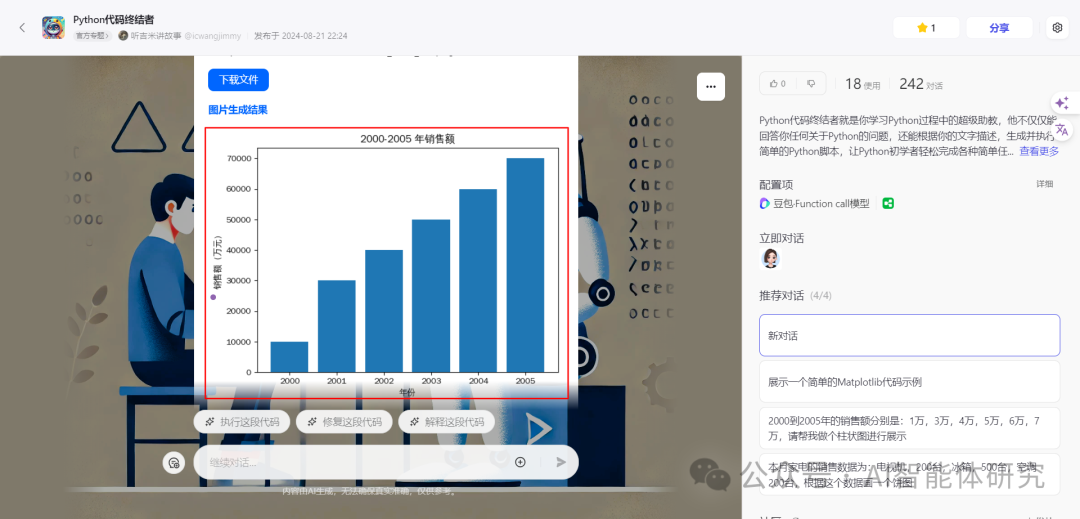Click the plus attachment icon in input
The height and width of the screenshot is (519, 1080).
[x=520, y=462]
